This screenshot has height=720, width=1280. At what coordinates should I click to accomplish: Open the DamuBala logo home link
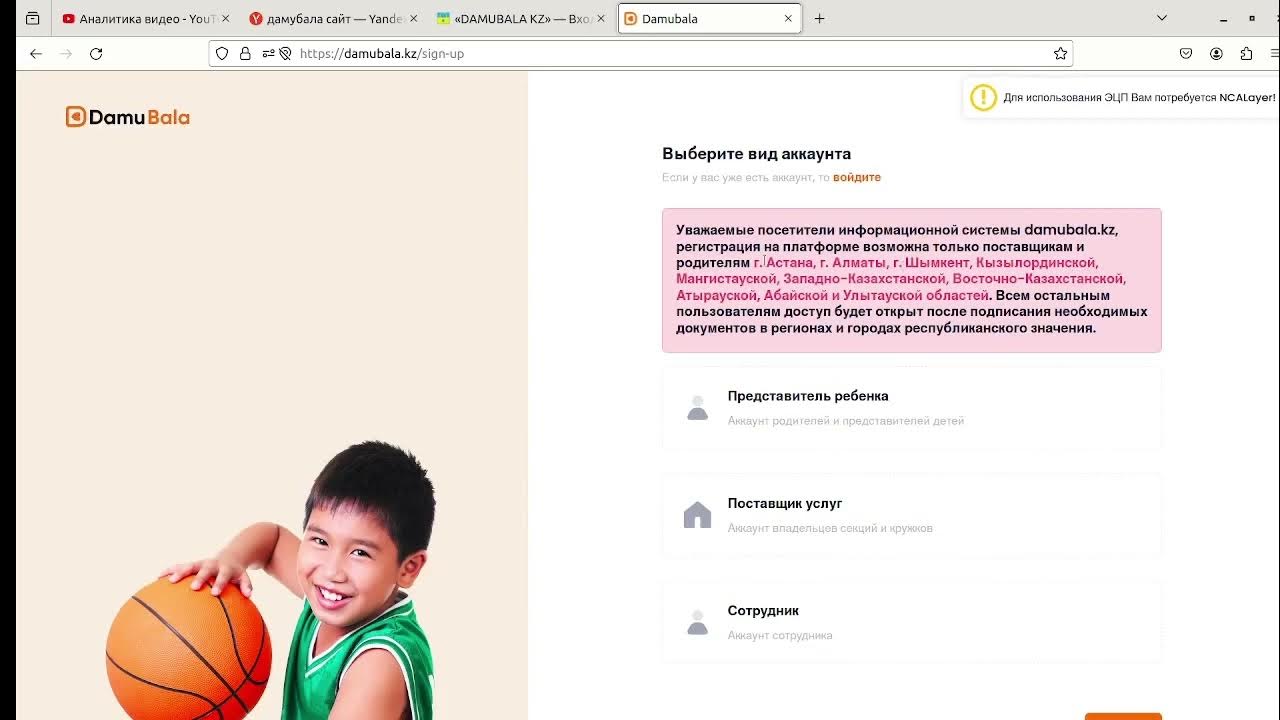pyautogui.click(x=128, y=117)
